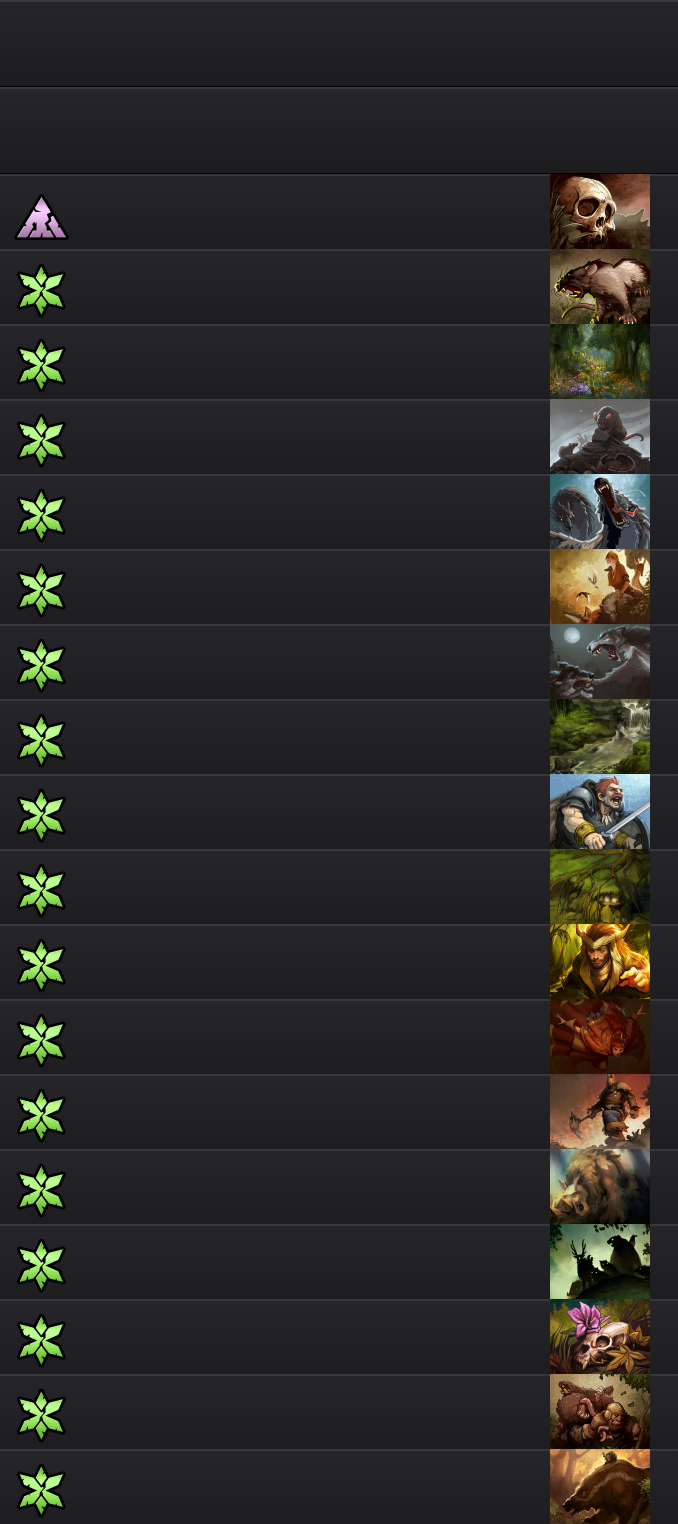Click green leaf icon beside the rat creature row
Viewport: 678px width, 1524px height.
[41, 290]
